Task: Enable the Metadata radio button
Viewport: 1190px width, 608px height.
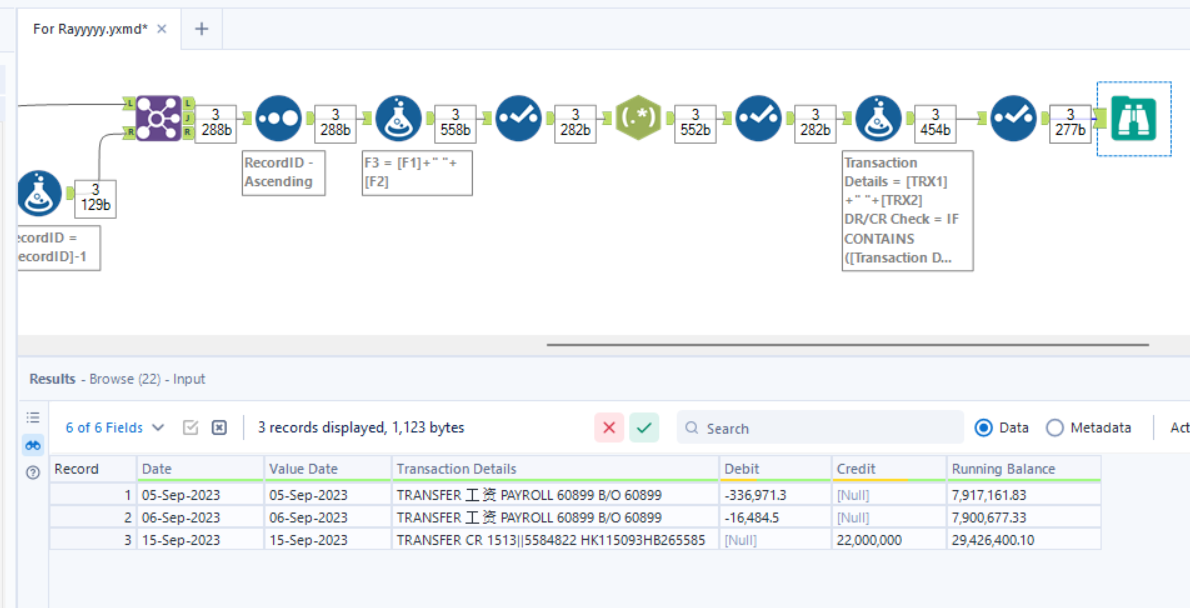Action: pos(1056,427)
